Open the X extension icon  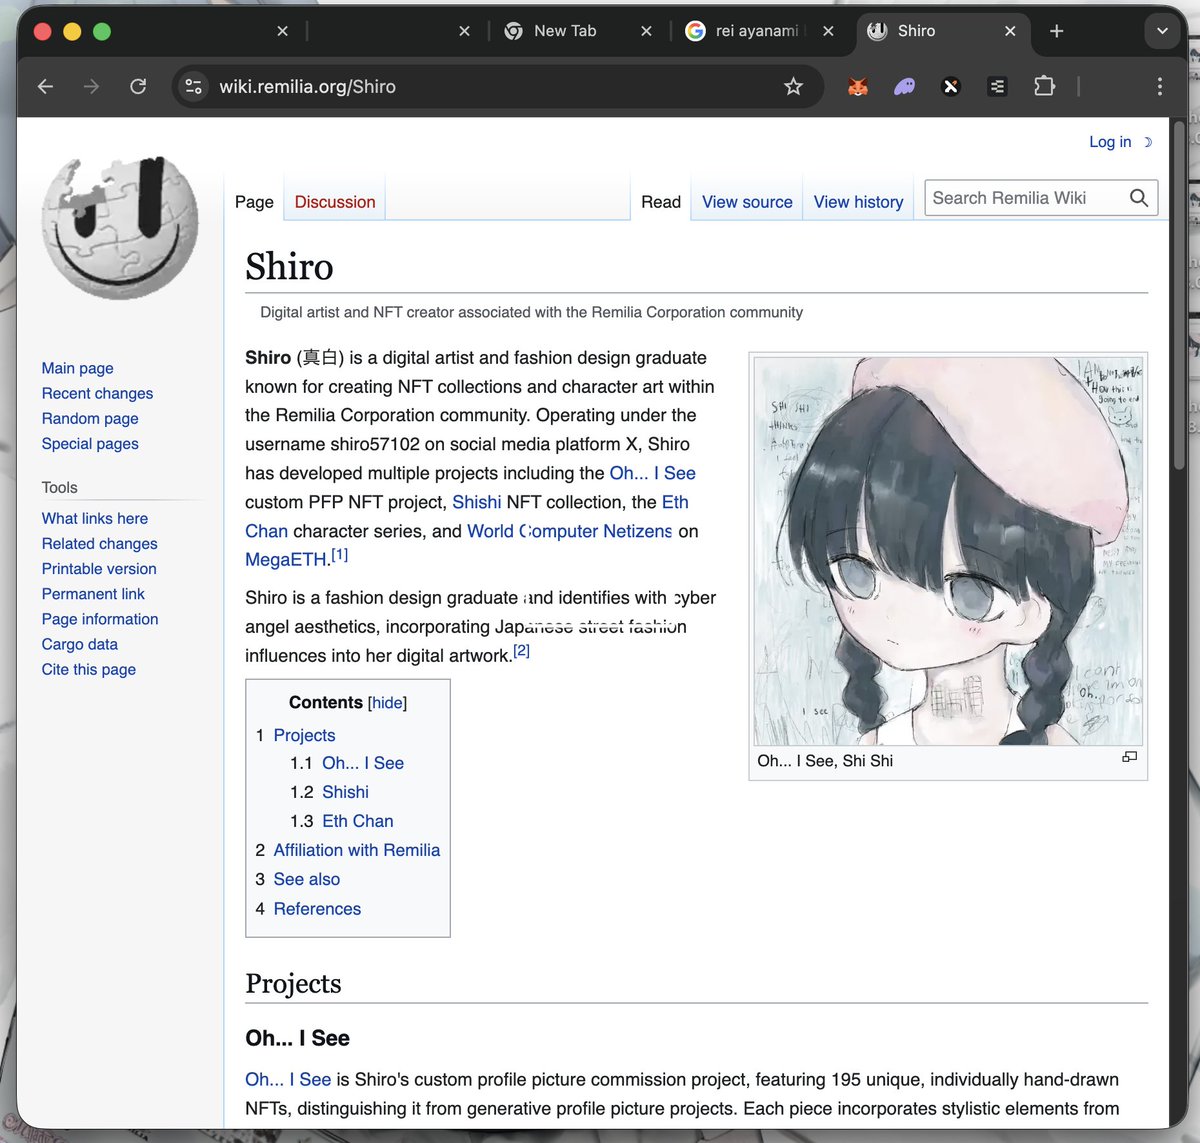(951, 87)
